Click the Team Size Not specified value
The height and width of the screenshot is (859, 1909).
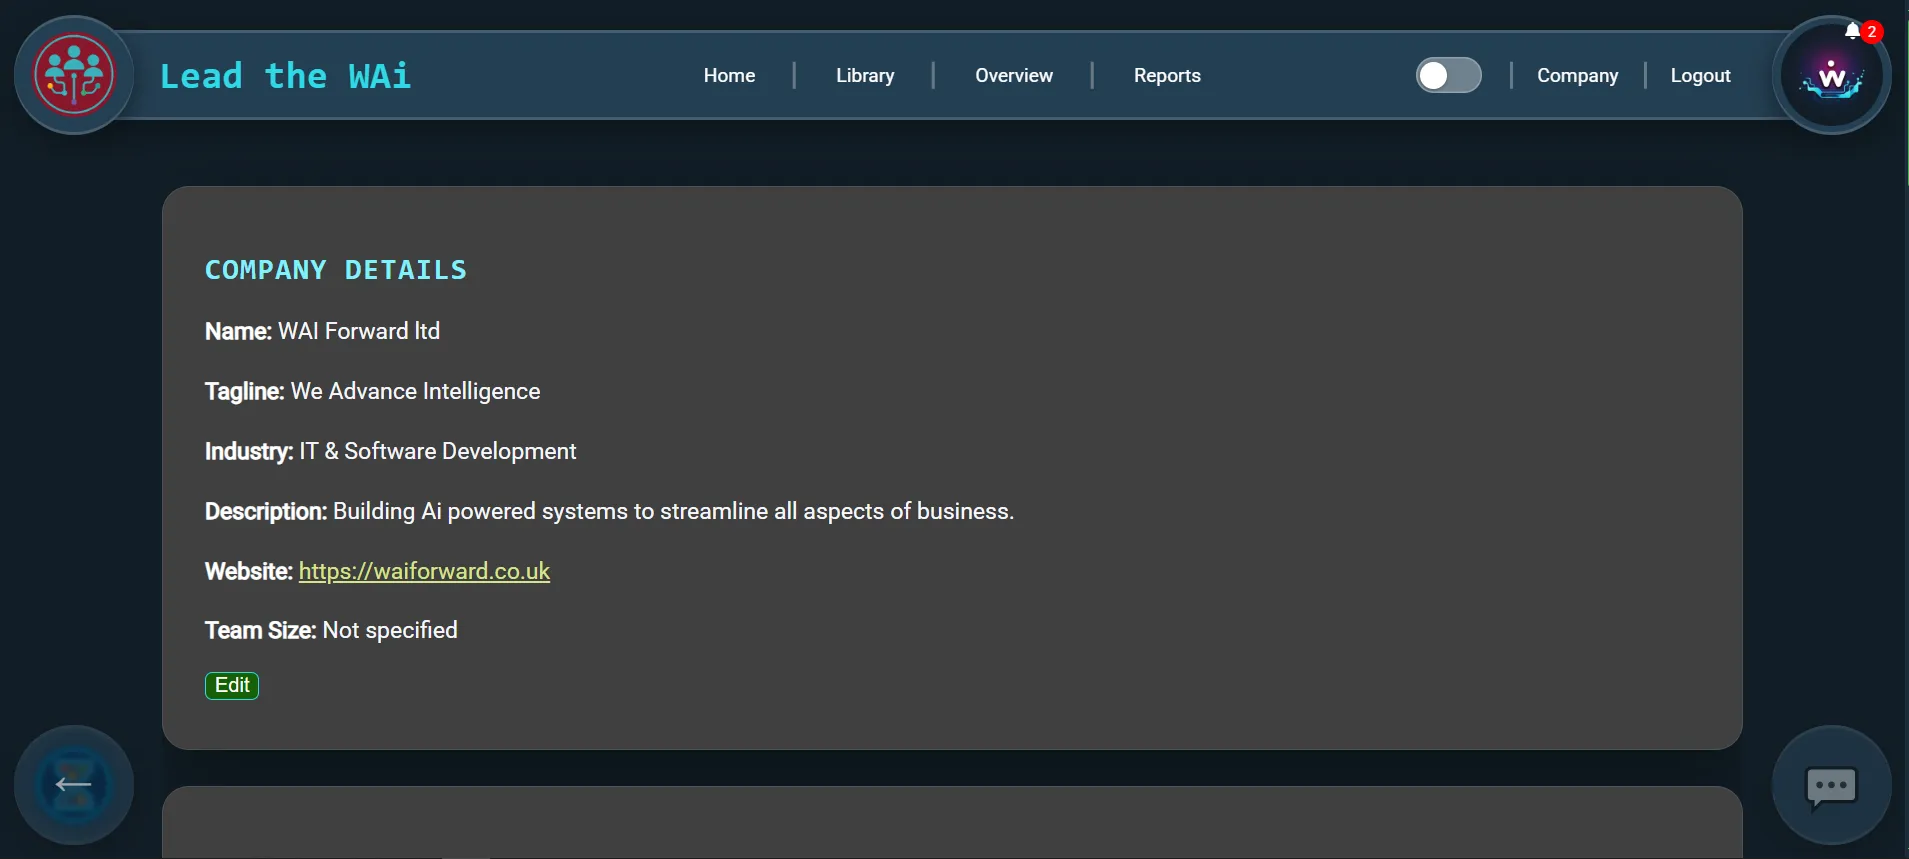point(390,630)
